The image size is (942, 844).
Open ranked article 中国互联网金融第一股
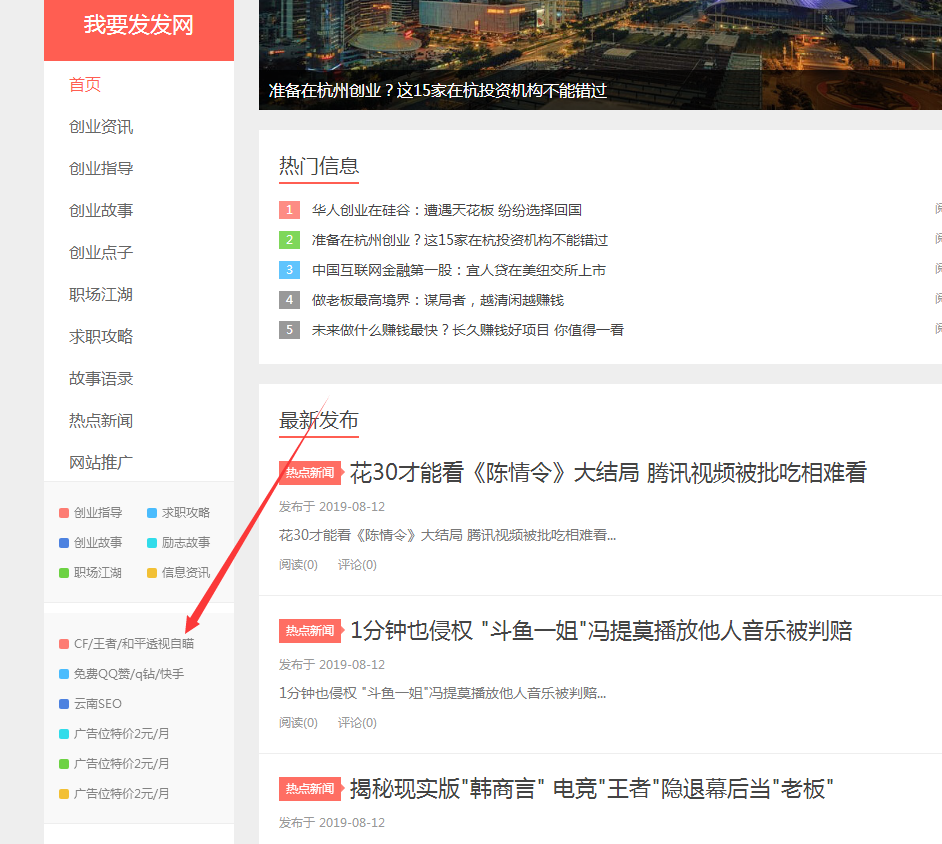458,270
